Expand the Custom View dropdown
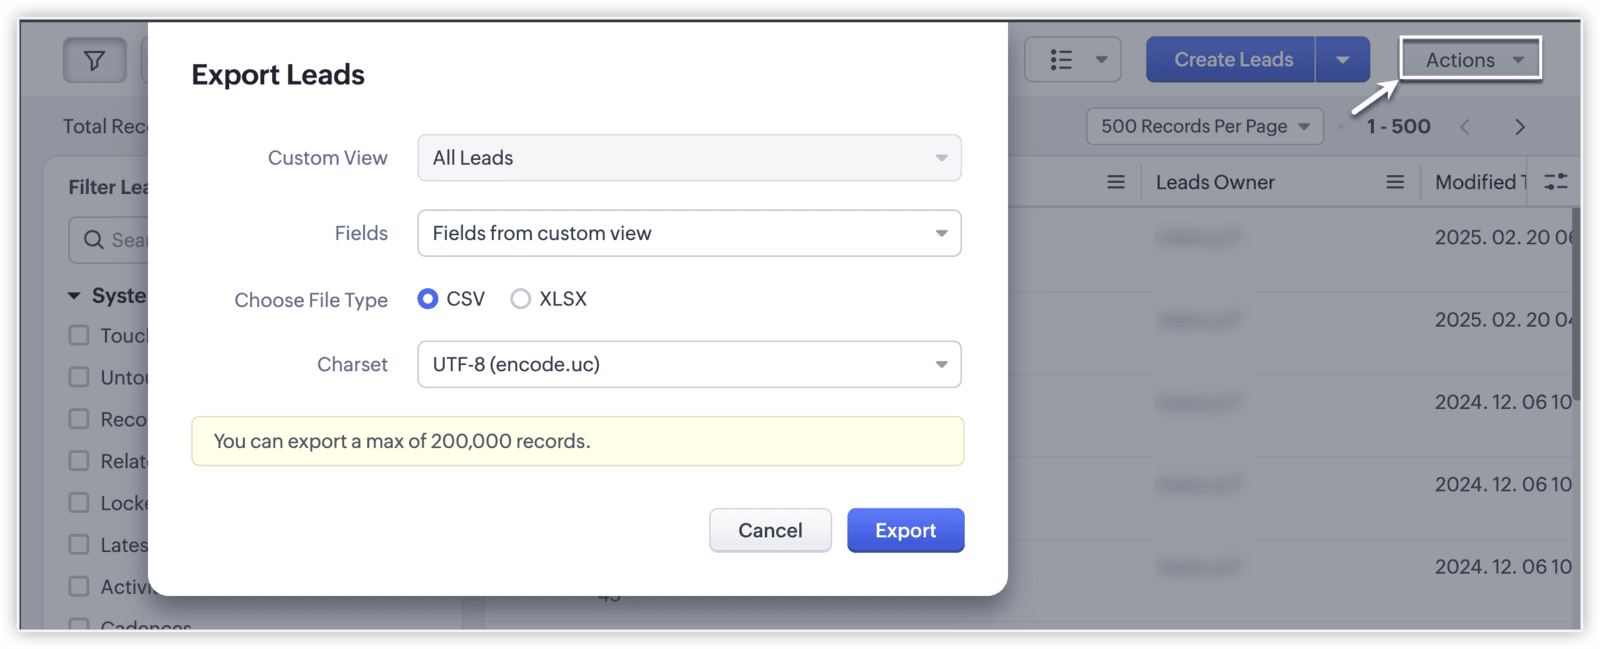 click(x=689, y=158)
